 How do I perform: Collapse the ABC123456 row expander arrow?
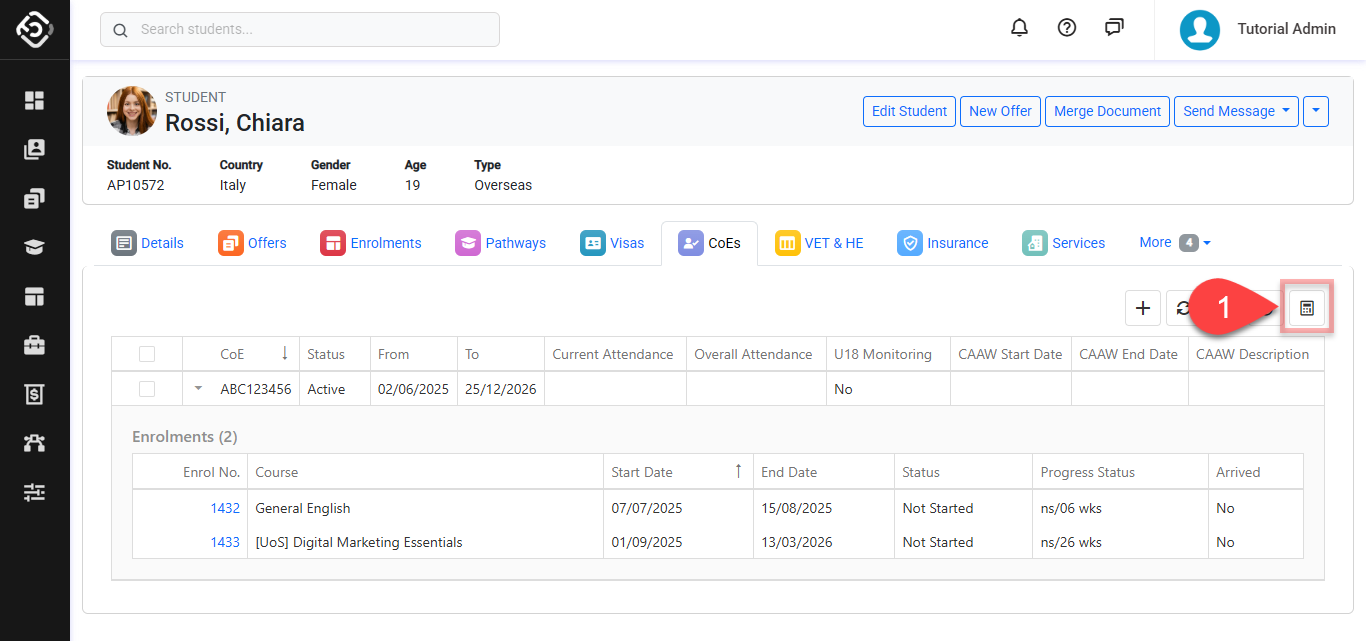pos(198,389)
